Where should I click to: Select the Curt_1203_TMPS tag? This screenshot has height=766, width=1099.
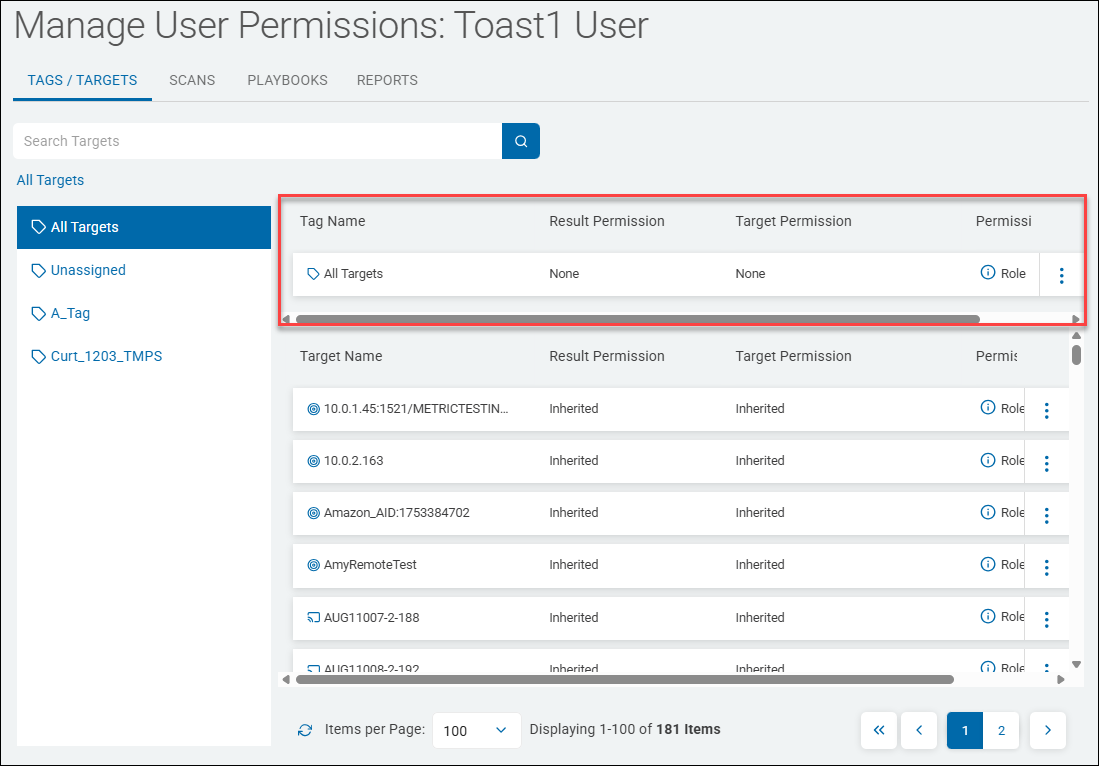pos(105,356)
